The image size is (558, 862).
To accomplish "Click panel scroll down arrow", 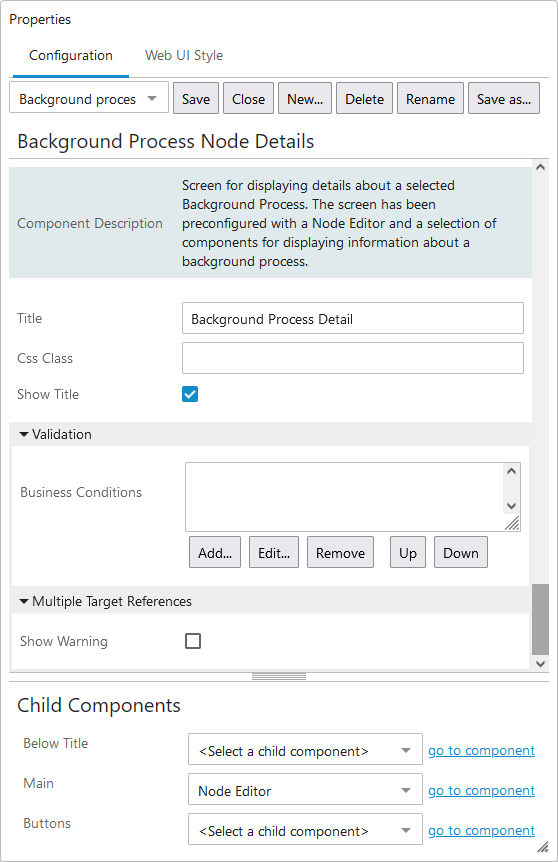I will (x=540, y=664).
